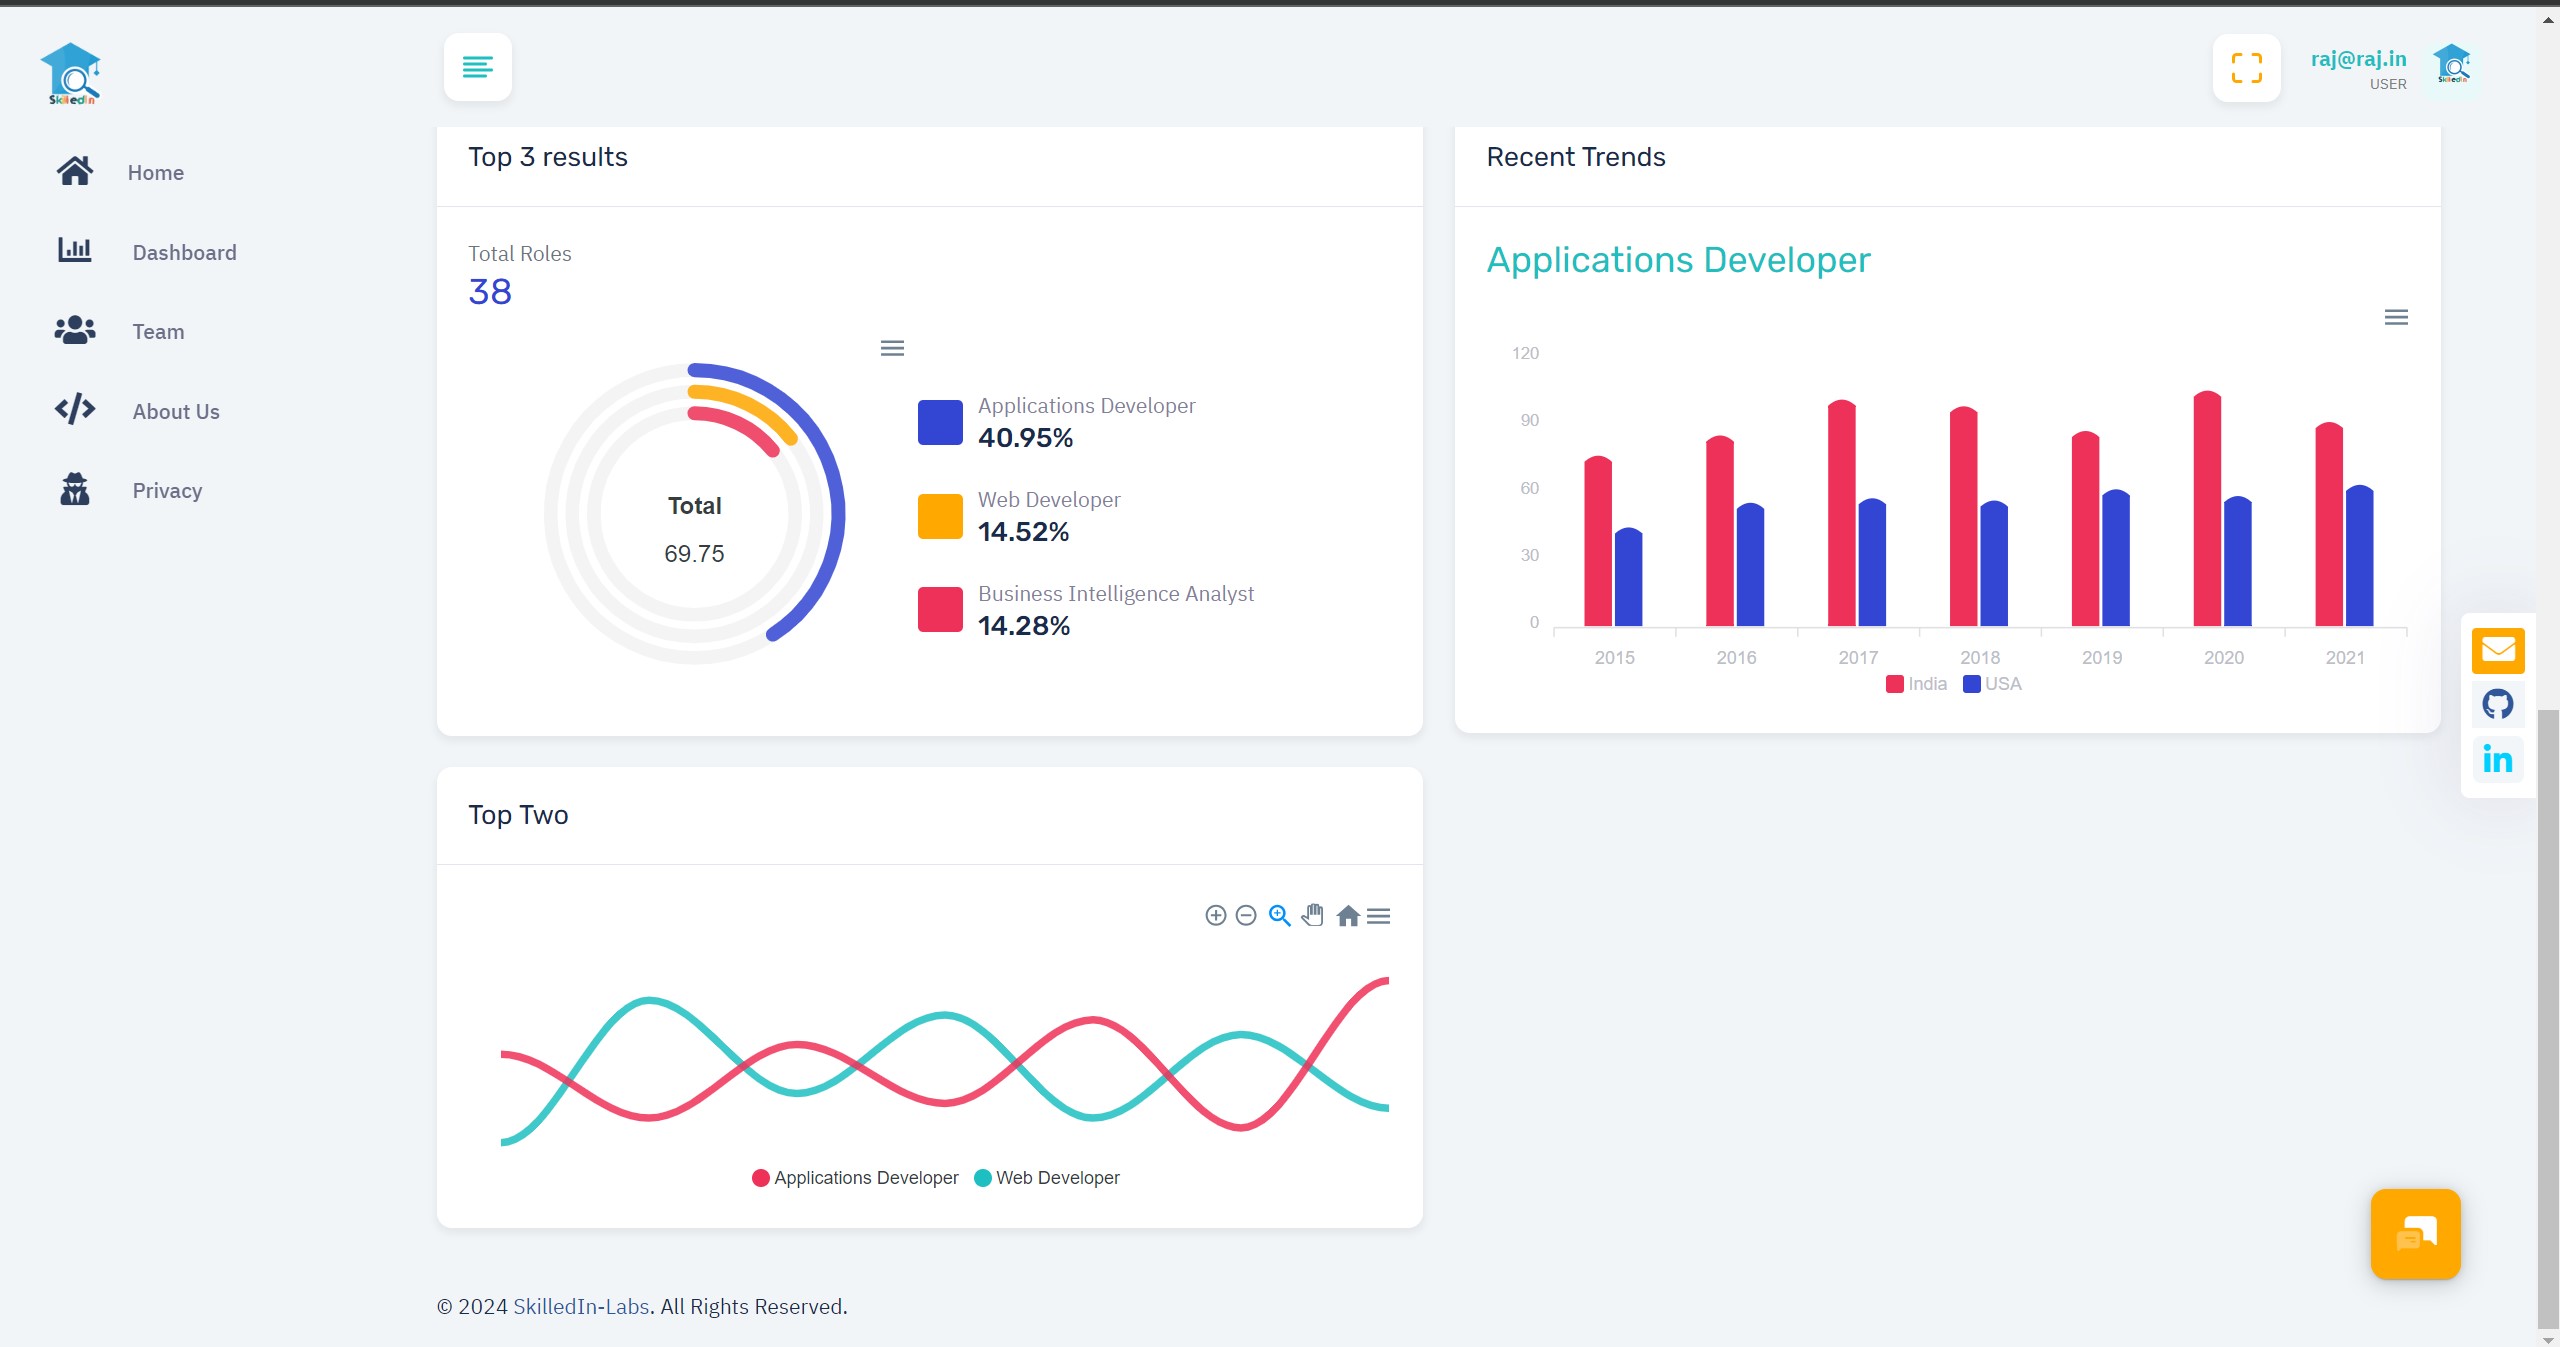Click the SkilledIn logo in the sidebar
This screenshot has height=1347, width=2560.
(x=71, y=73)
